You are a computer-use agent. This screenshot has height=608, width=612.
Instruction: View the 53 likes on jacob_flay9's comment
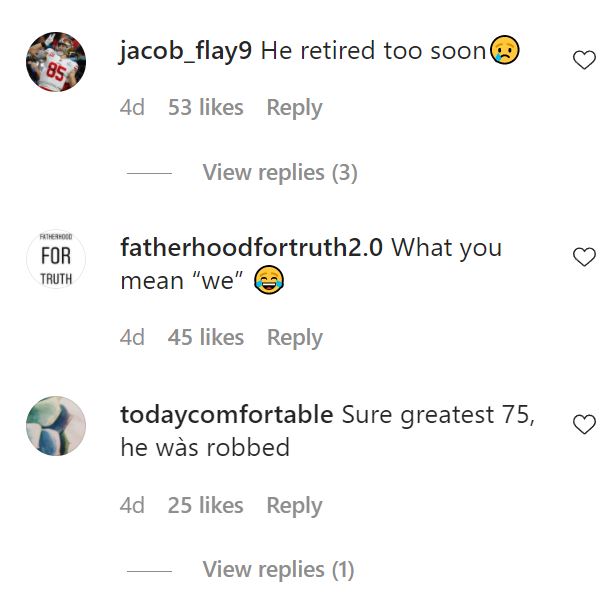click(205, 108)
